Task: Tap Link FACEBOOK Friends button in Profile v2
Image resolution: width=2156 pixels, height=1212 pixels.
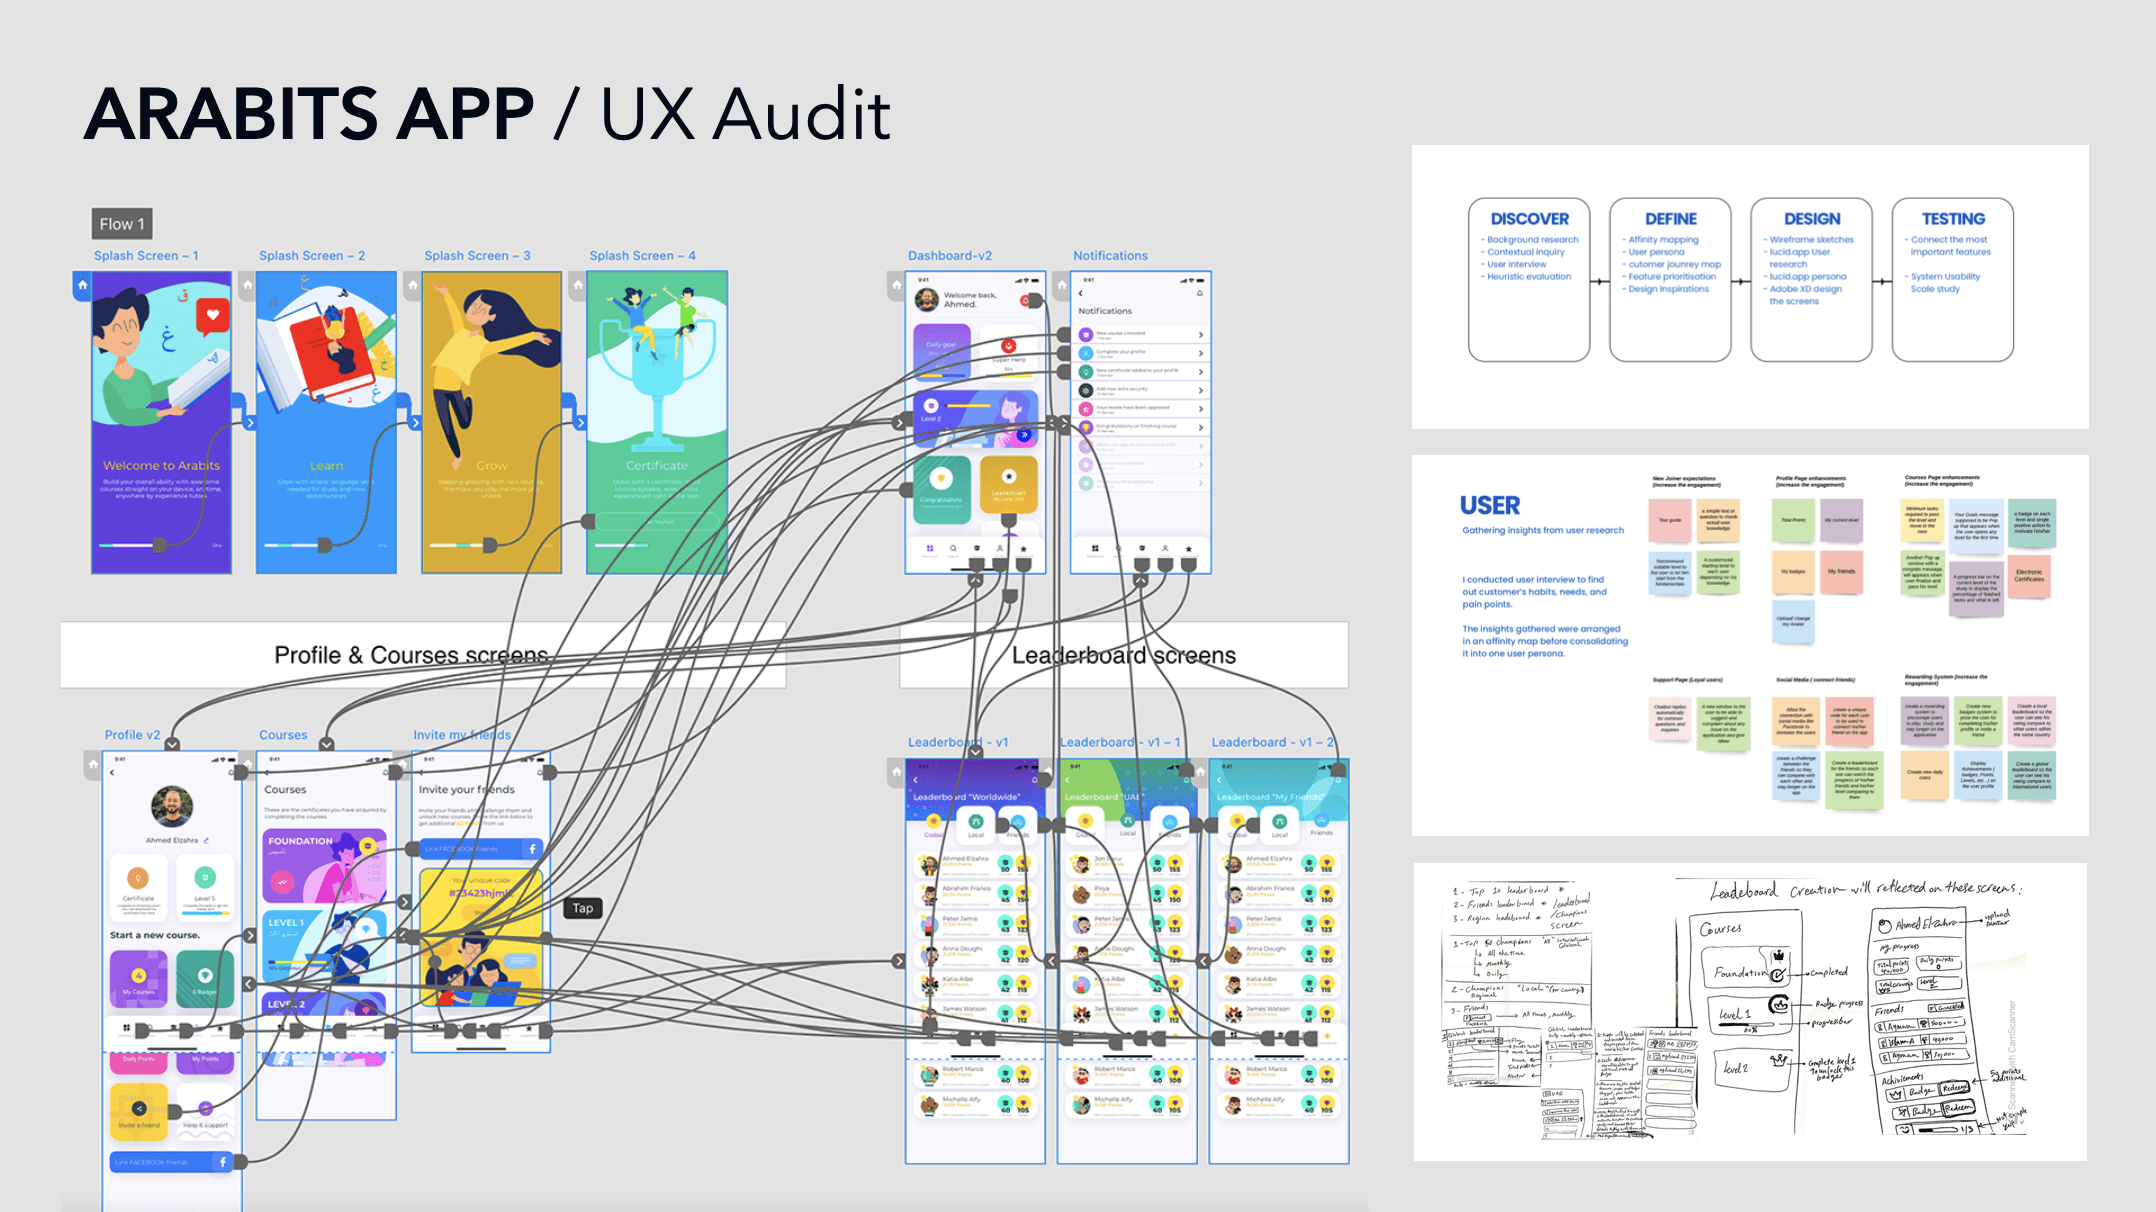Action: [x=171, y=1162]
